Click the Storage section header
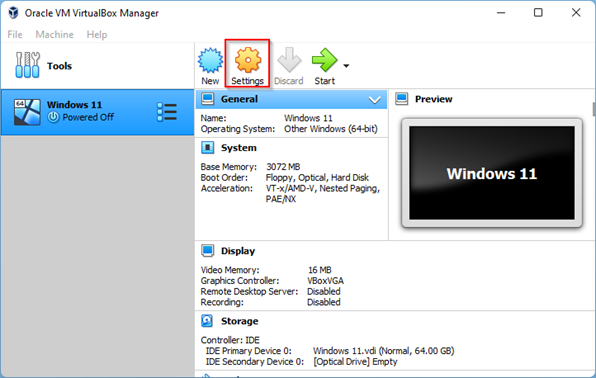Screen dimensions: 596x378 point(239,321)
